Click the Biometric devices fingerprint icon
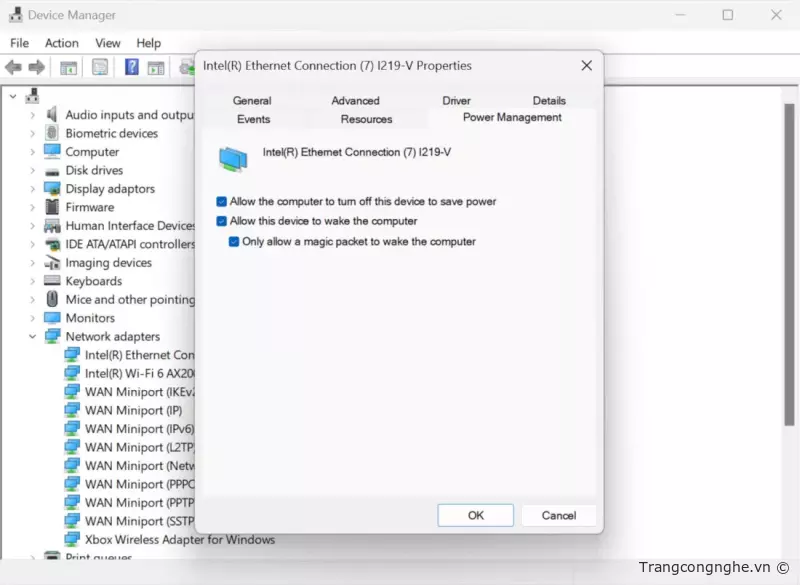This screenshot has width=800, height=585. (52, 133)
